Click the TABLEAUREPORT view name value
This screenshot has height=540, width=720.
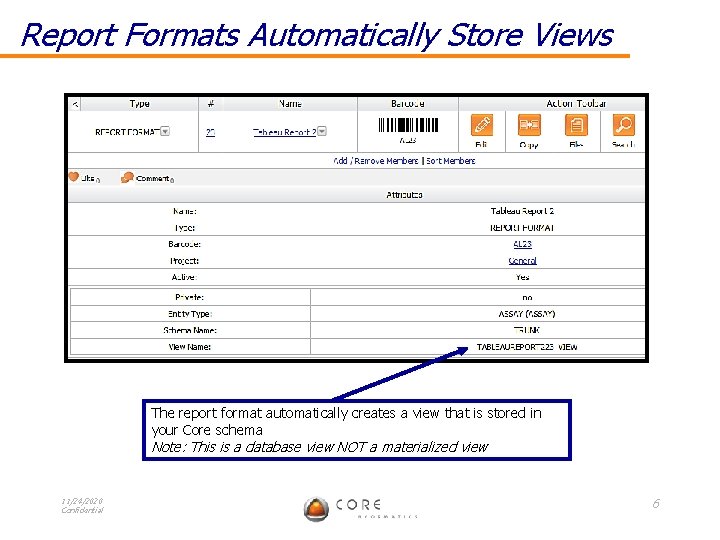pos(527,347)
